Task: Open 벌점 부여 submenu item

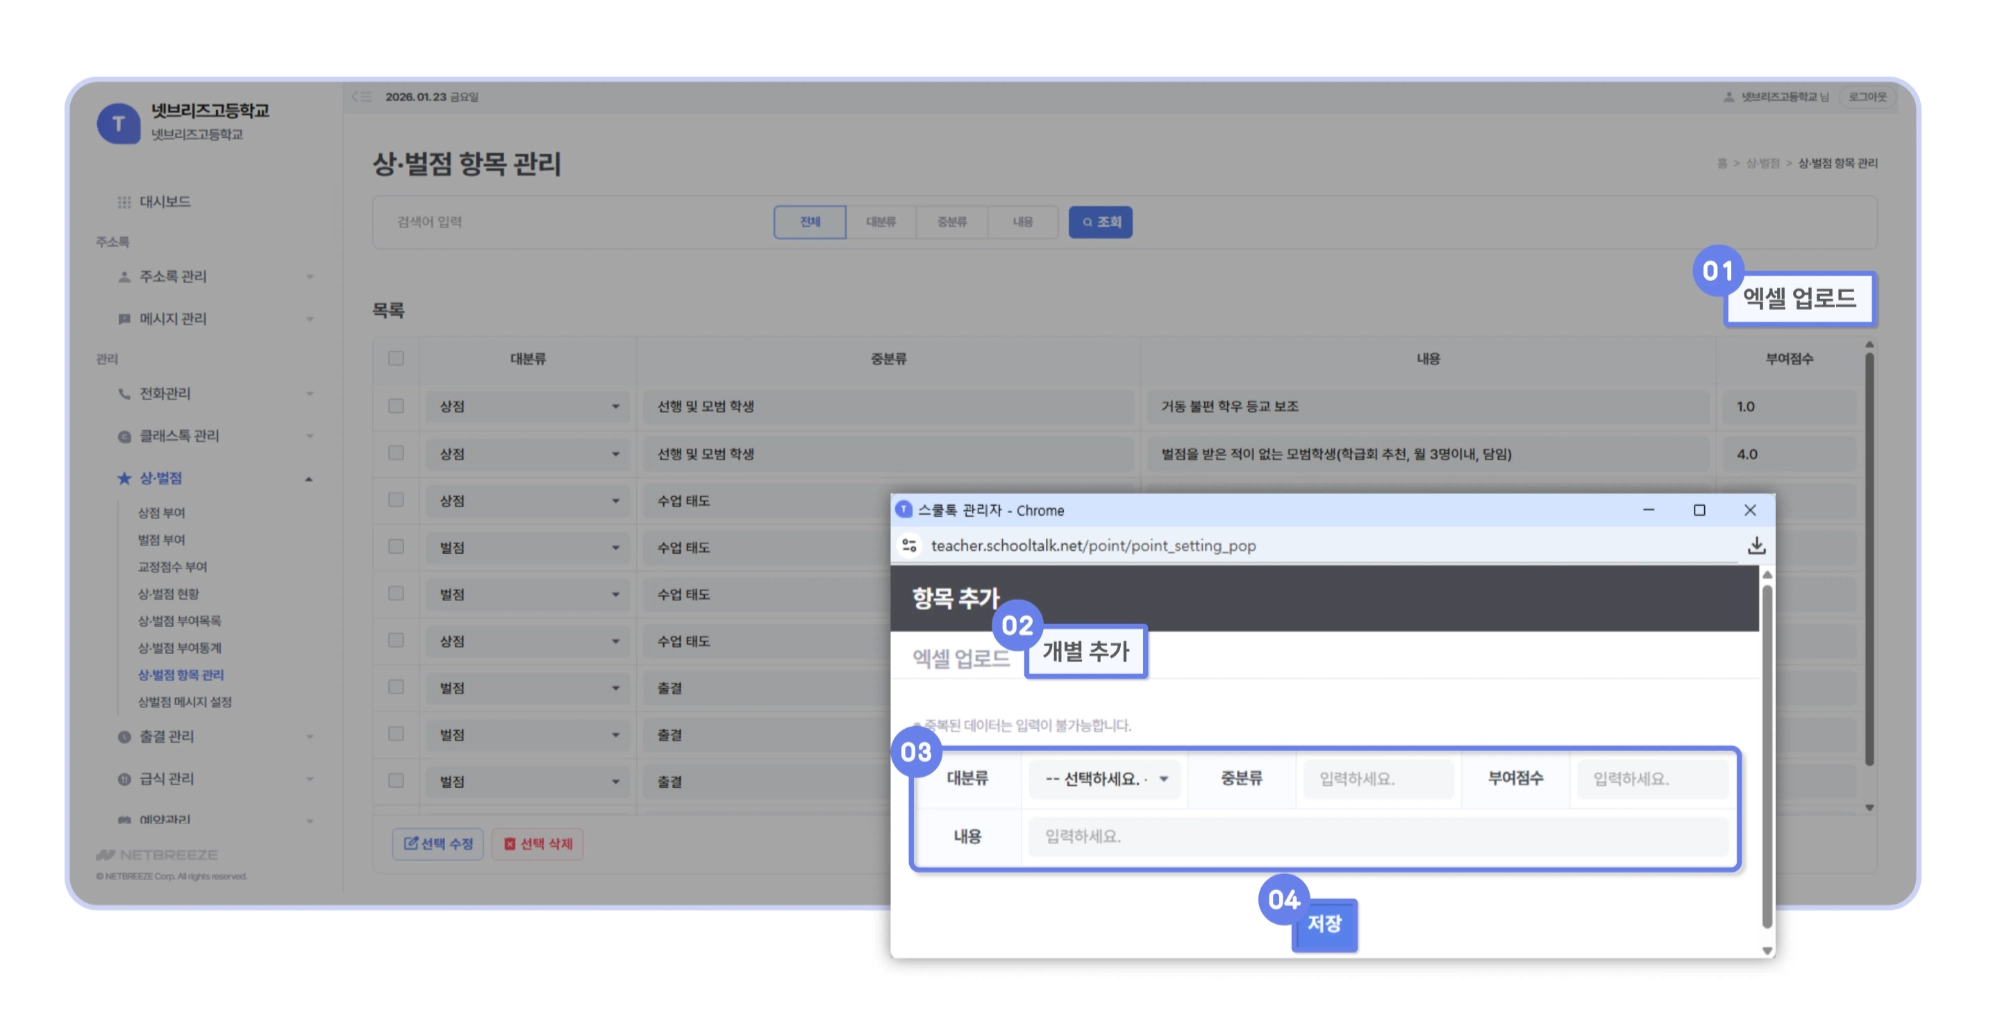Action: click(x=162, y=540)
